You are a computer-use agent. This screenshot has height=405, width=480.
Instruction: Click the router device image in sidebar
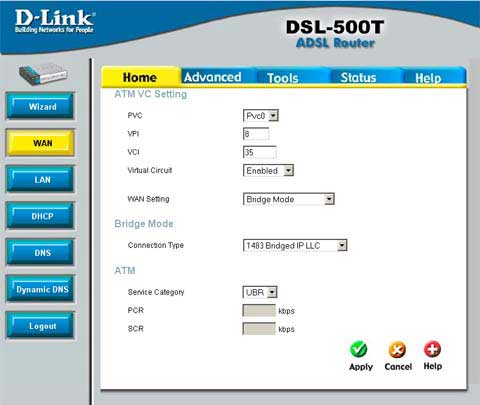point(43,74)
